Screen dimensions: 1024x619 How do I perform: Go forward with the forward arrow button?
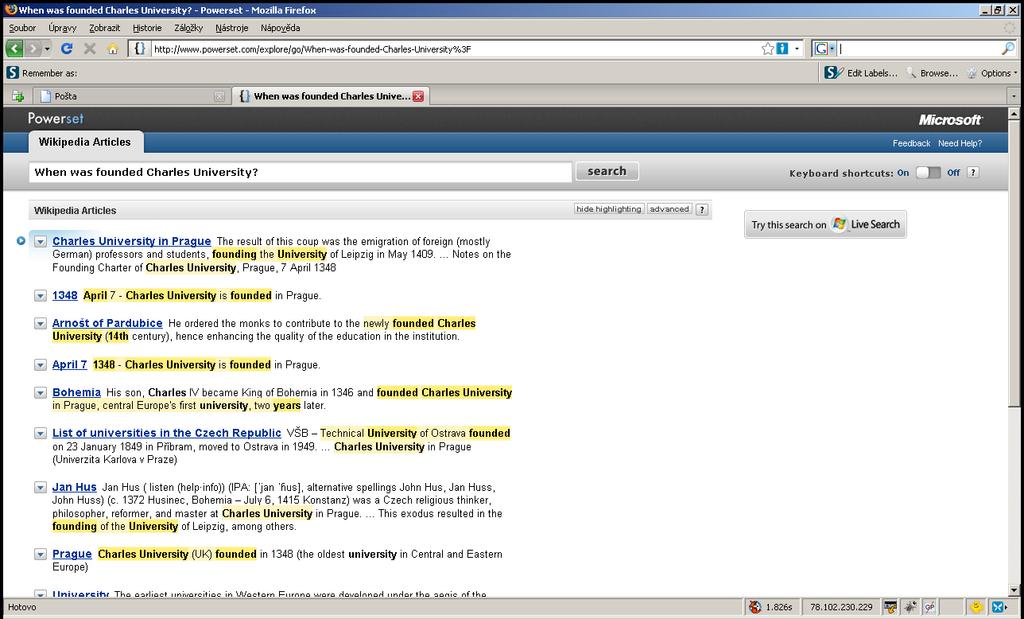tap(33, 49)
